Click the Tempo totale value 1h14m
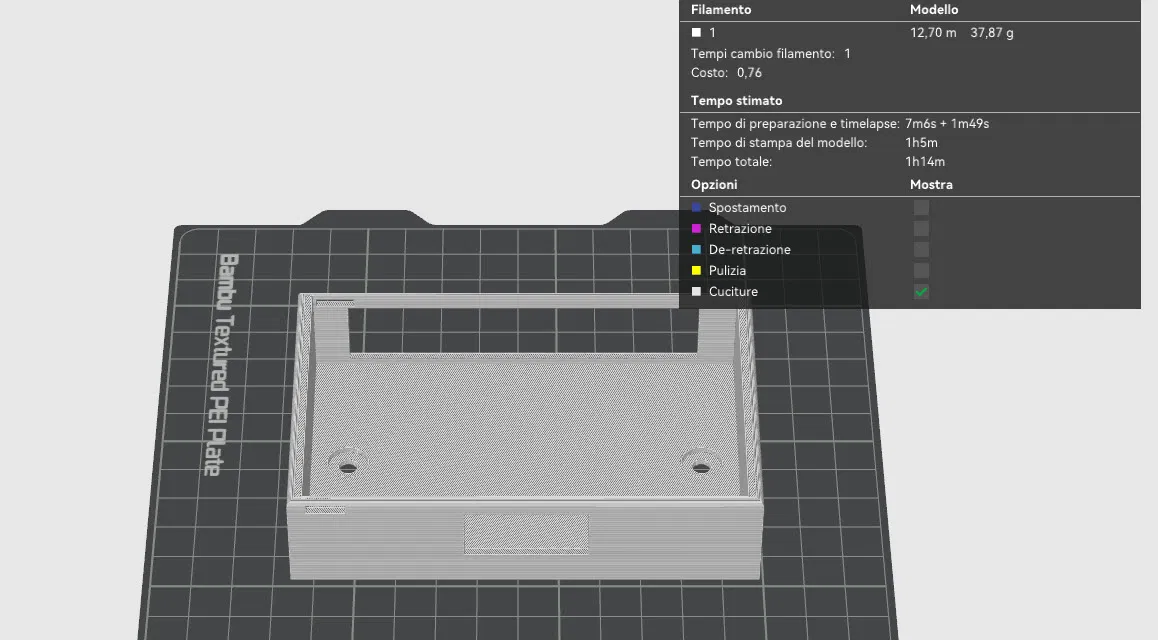1158x640 pixels. click(925, 162)
